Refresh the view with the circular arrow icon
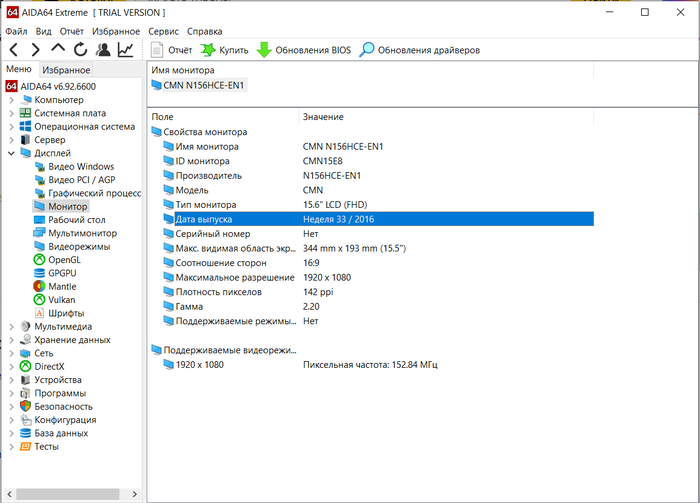Image resolution: width=700 pixels, height=503 pixels. (x=80, y=50)
